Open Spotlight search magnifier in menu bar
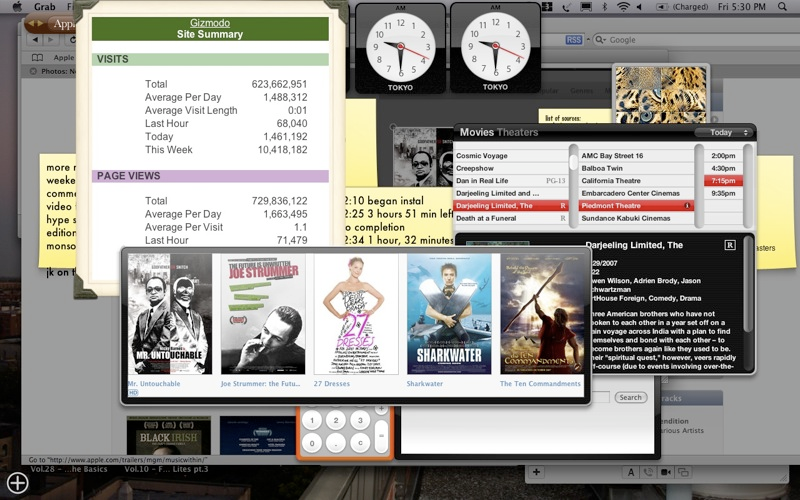Viewport: 800px width, 500px height. tap(783, 7)
